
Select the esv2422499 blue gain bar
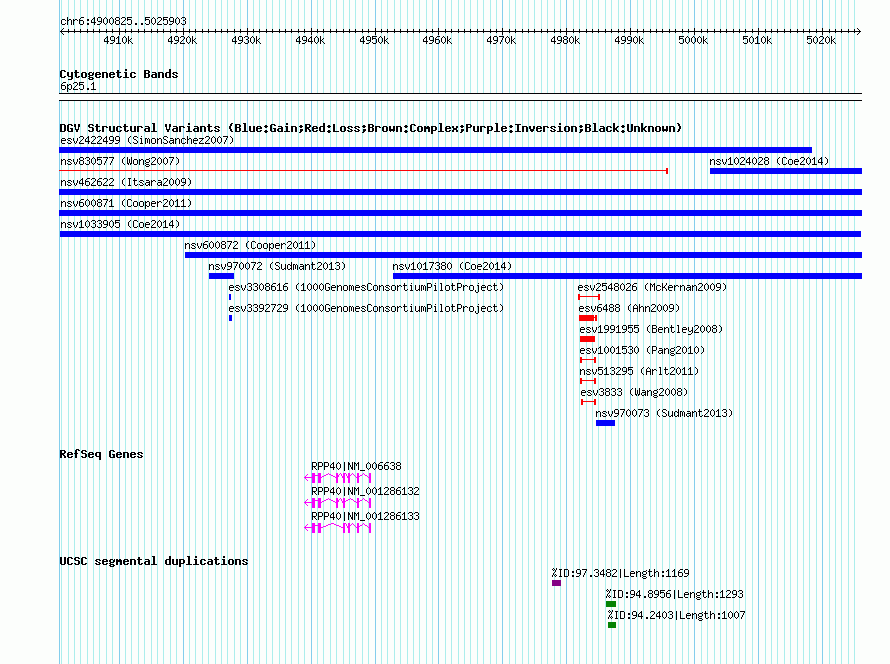pos(435,150)
